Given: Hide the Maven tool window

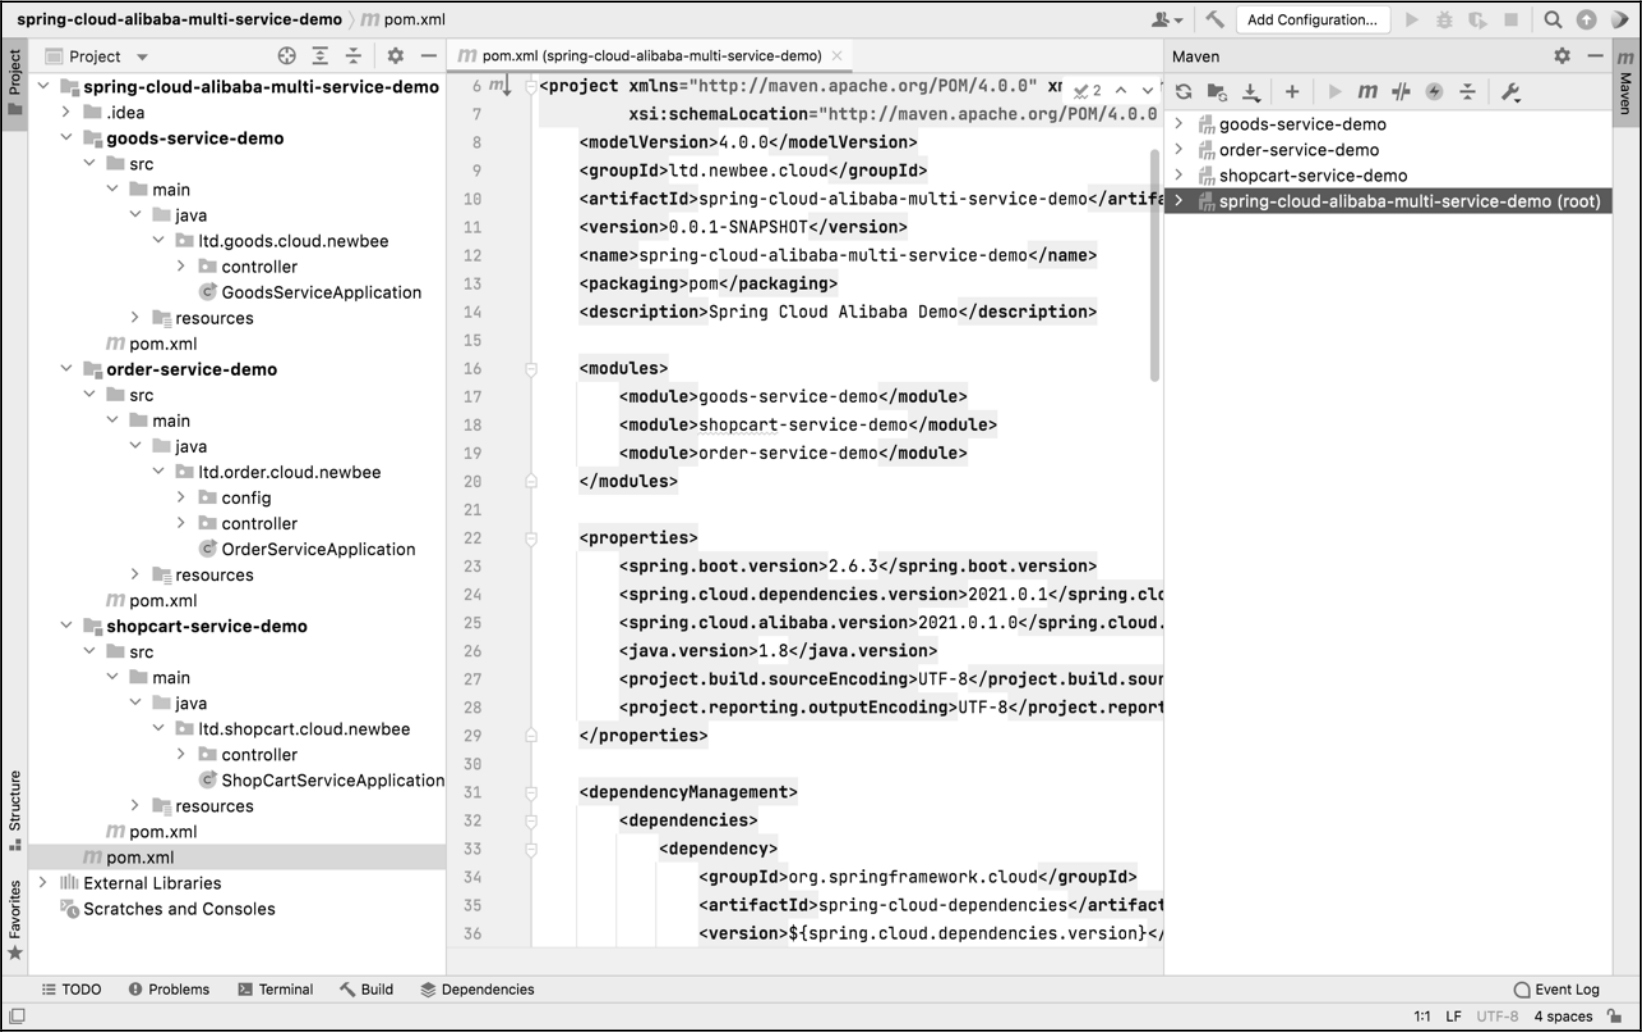Looking at the screenshot, I should tap(1595, 56).
